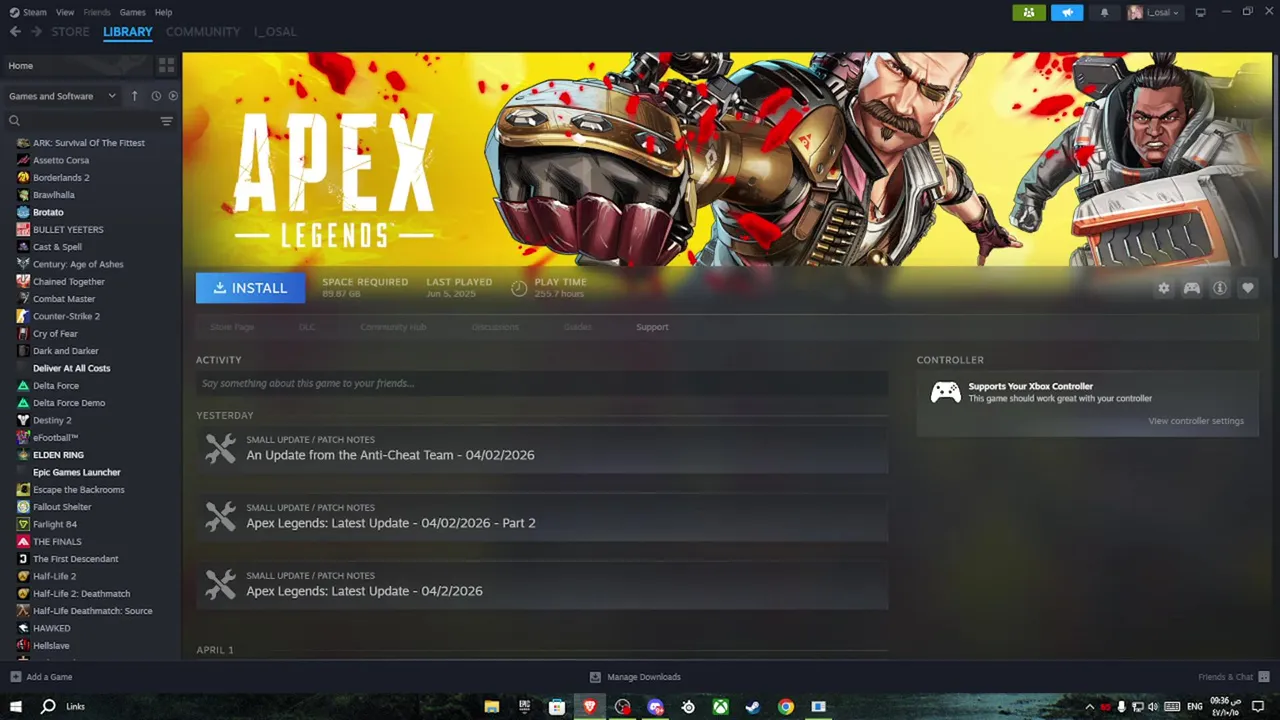Open the controller layout icon for Apex
This screenshot has width=1280, height=720.
click(1192, 288)
